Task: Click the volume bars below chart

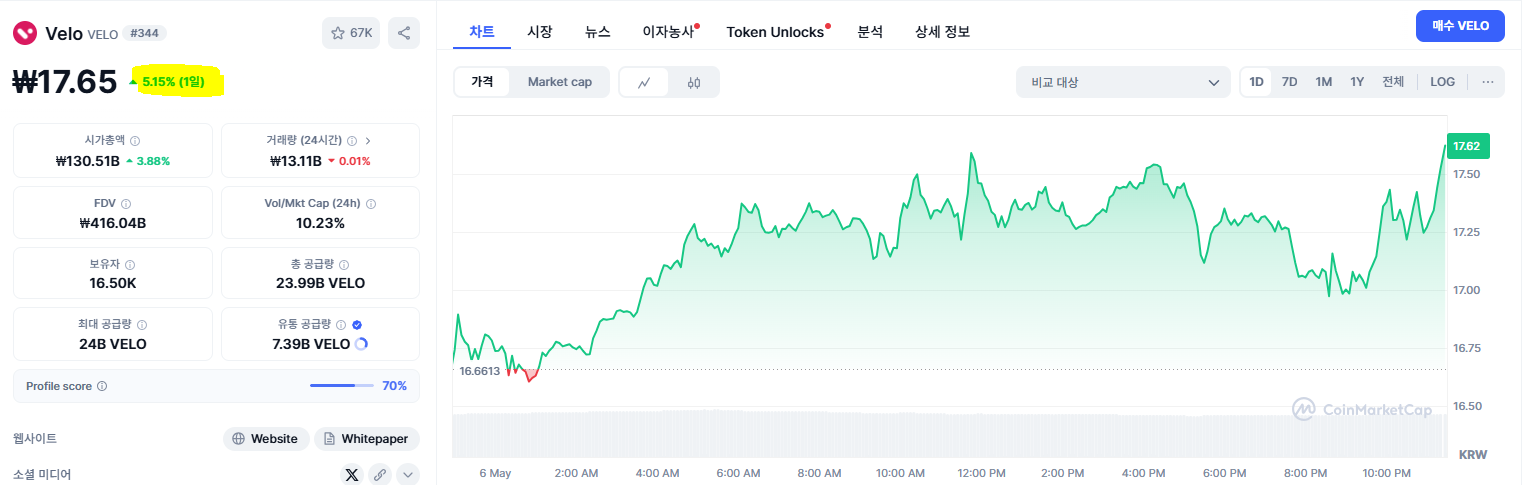Action: tap(949, 435)
